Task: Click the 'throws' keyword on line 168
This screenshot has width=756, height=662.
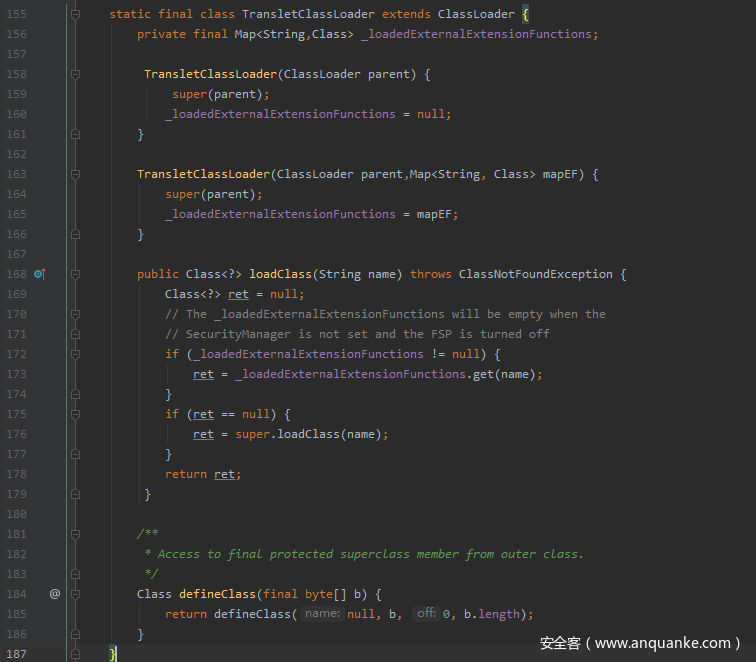Action: 431,274
